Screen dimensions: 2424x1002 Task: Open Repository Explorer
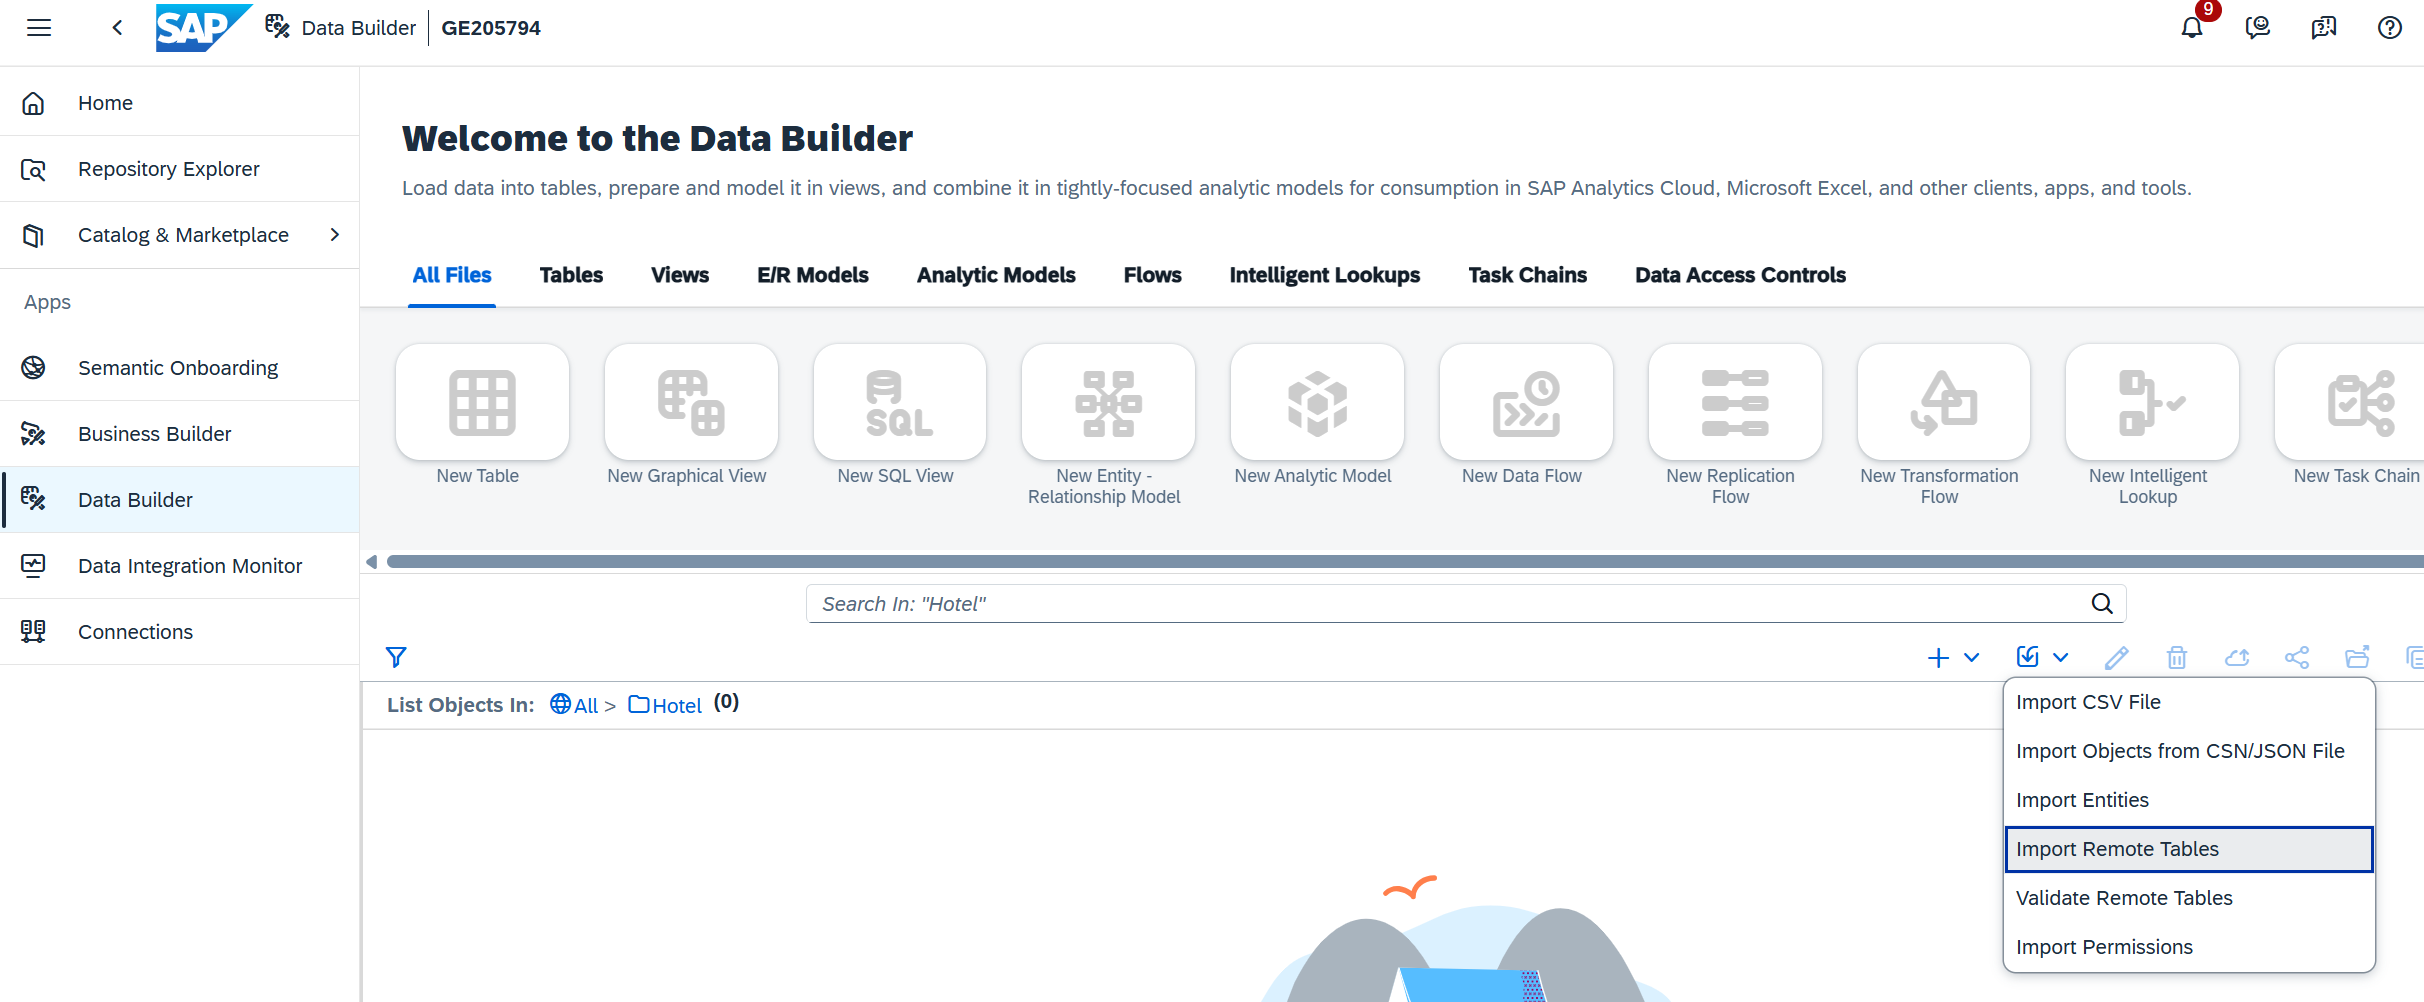[x=180, y=169]
